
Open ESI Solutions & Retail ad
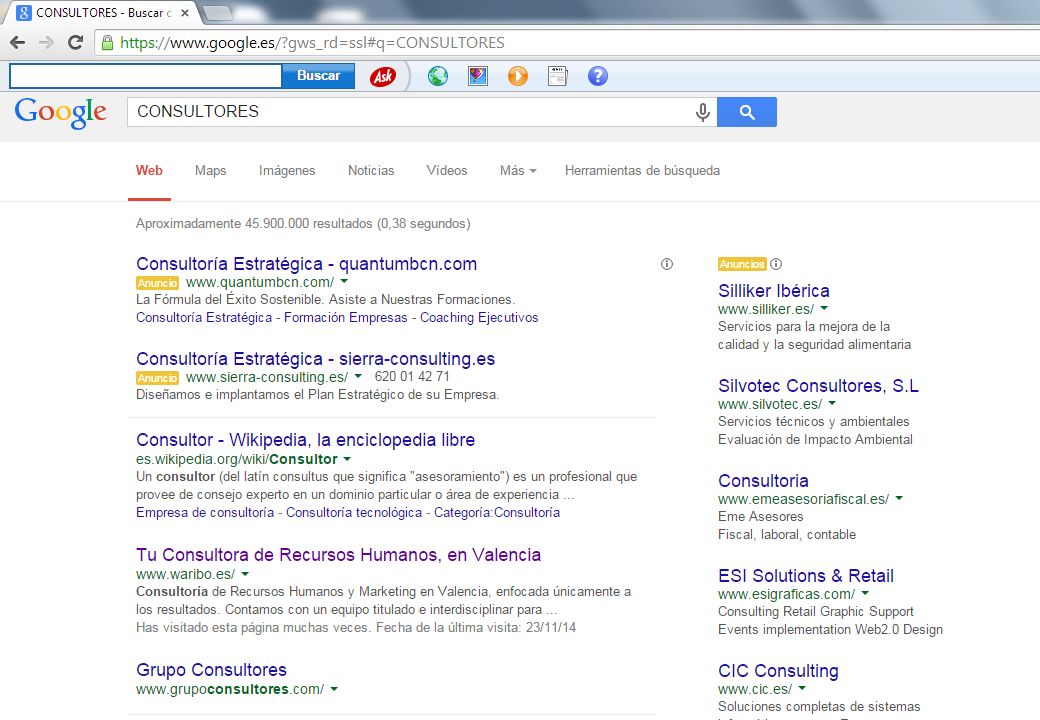(806, 575)
